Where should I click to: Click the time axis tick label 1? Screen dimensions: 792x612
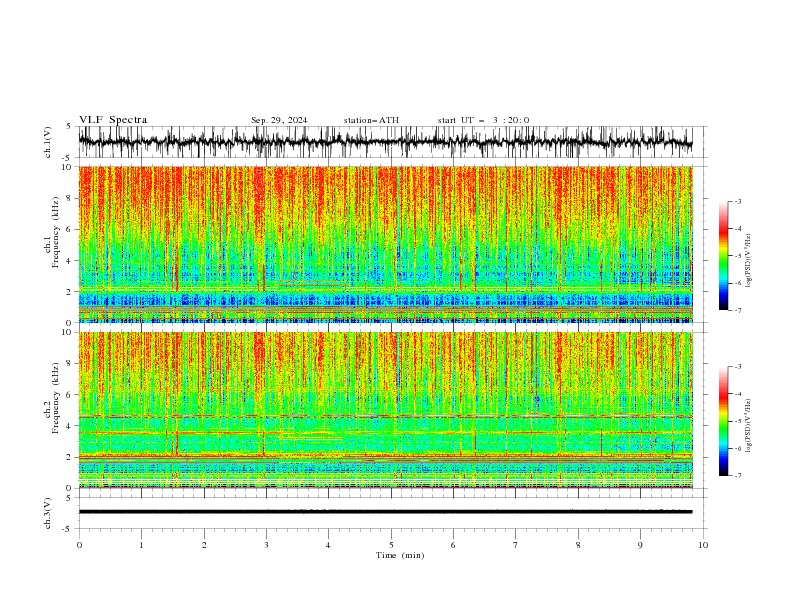141,545
